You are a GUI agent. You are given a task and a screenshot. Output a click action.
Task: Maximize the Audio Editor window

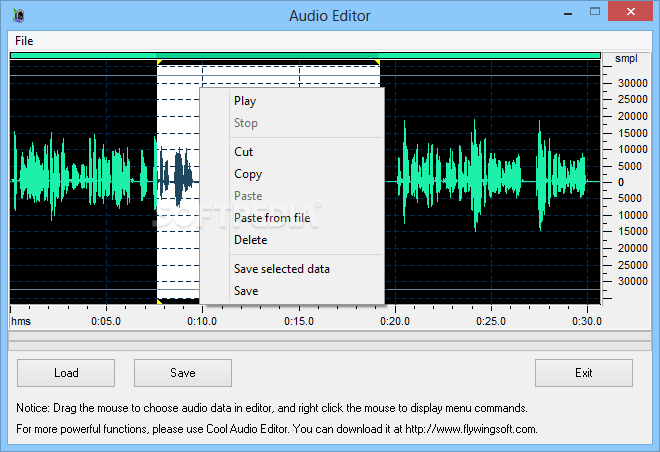click(x=595, y=12)
